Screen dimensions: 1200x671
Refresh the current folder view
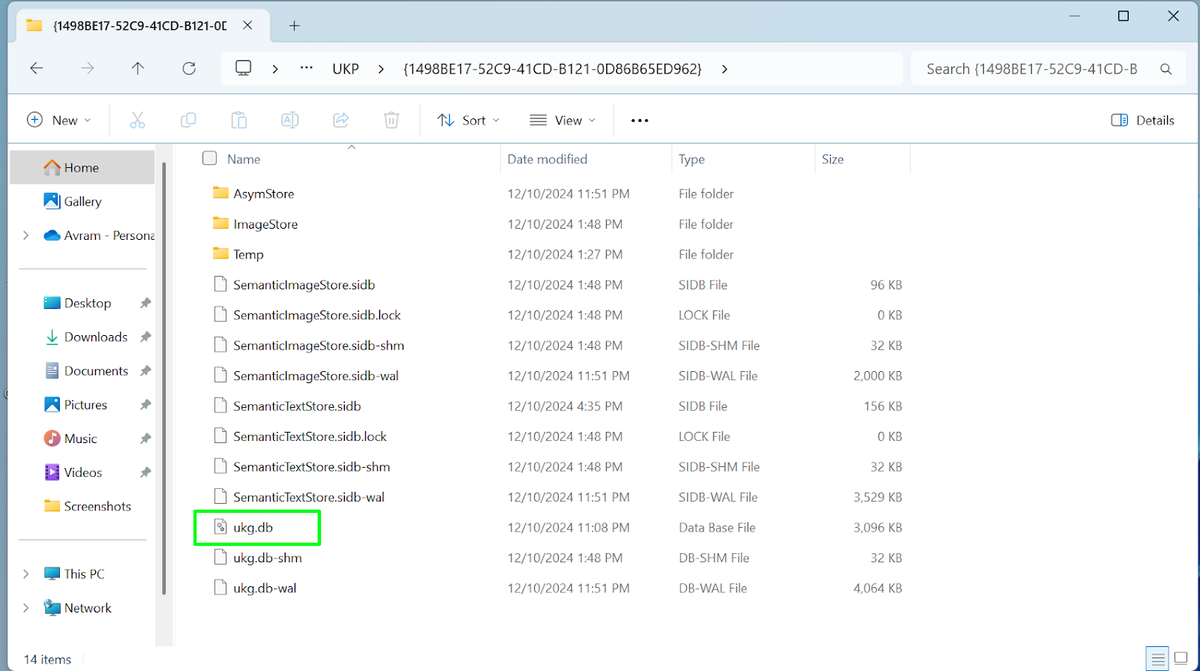coord(189,69)
